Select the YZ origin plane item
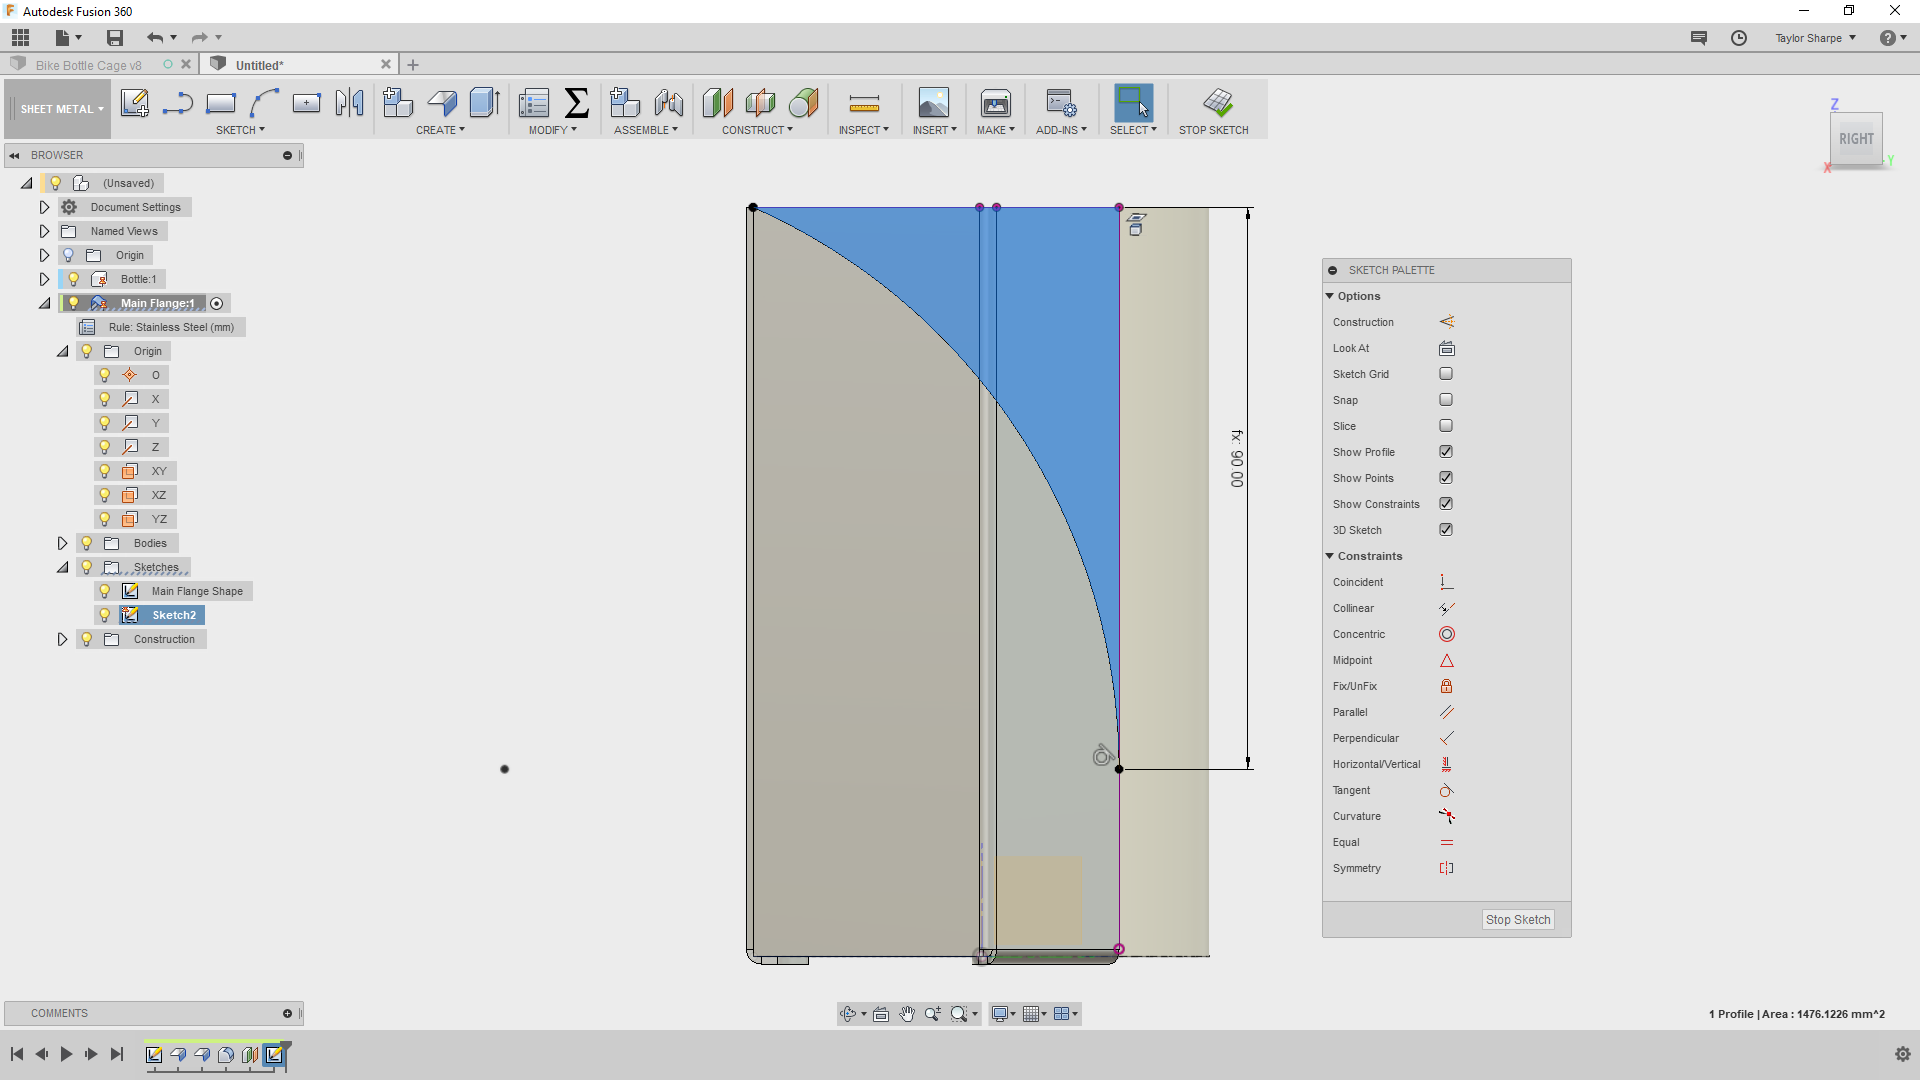Screen dimensions: 1920x1080 coord(159,519)
